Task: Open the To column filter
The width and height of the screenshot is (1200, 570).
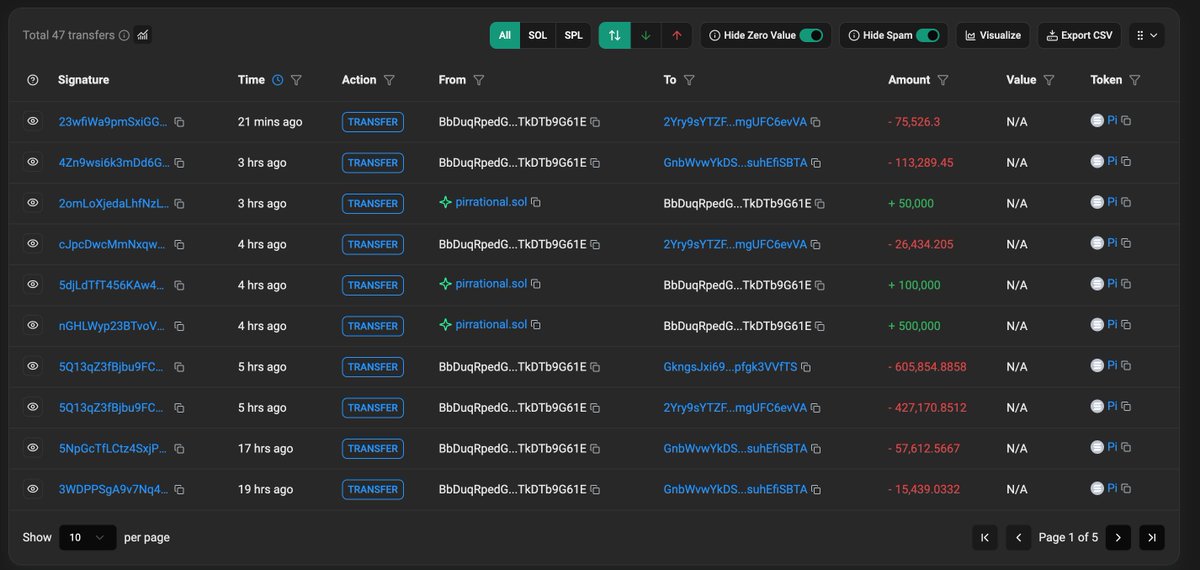Action: point(689,80)
